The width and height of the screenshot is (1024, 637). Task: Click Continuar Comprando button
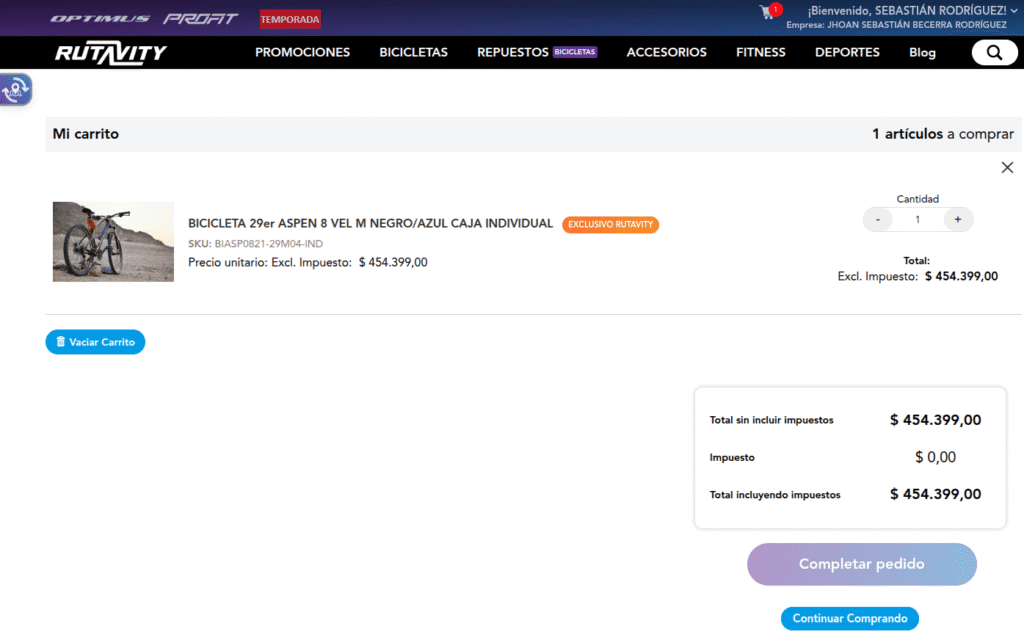tap(849, 618)
